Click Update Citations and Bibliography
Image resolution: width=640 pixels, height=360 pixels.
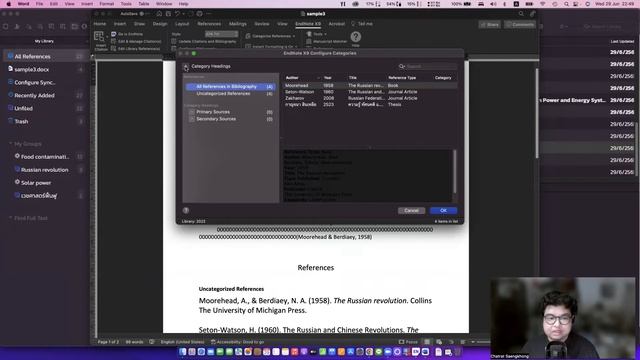204,41
